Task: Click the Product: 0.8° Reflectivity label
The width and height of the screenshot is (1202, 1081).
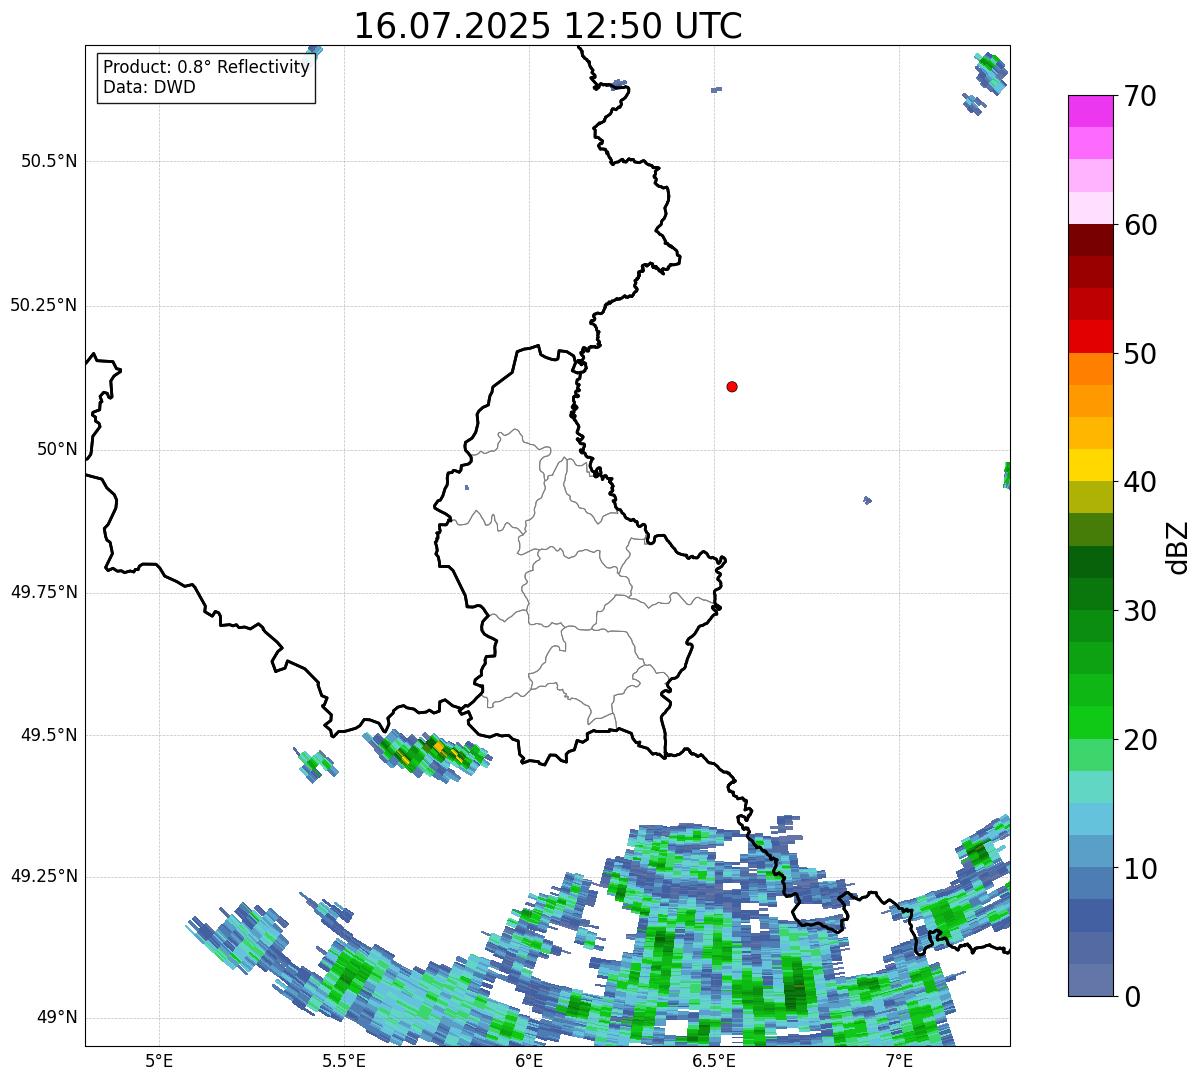Action: click(207, 67)
